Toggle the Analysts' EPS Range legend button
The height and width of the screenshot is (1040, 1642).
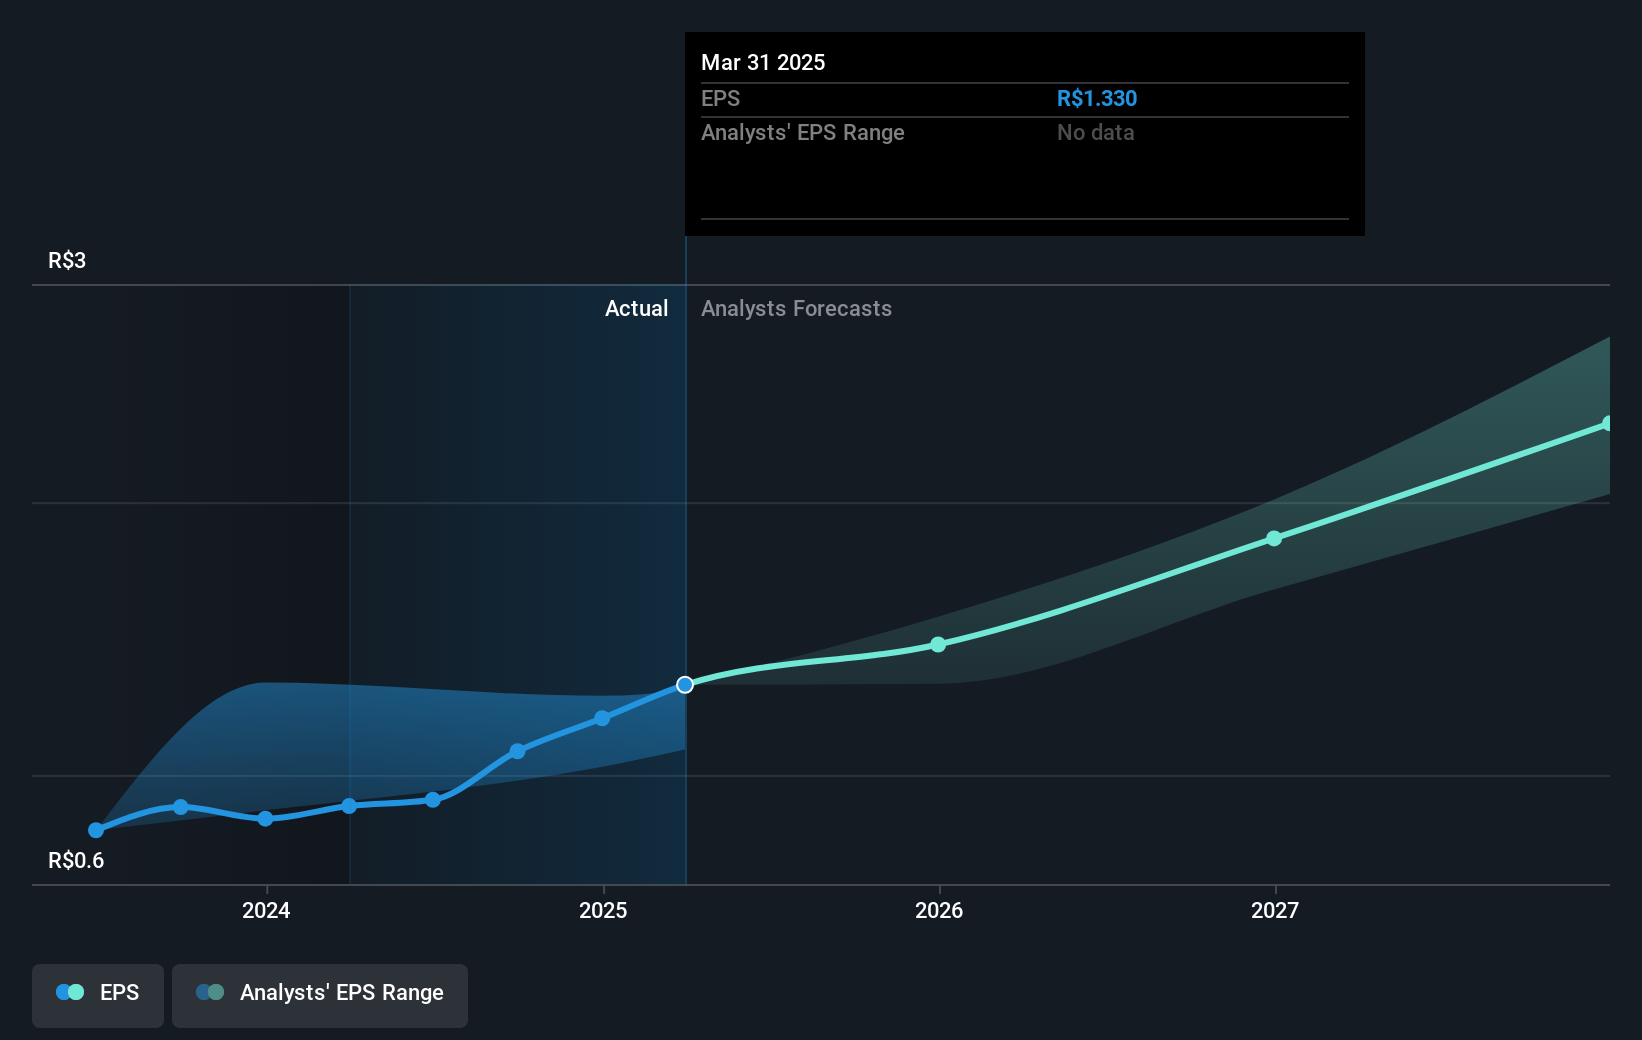coord(320,995)
